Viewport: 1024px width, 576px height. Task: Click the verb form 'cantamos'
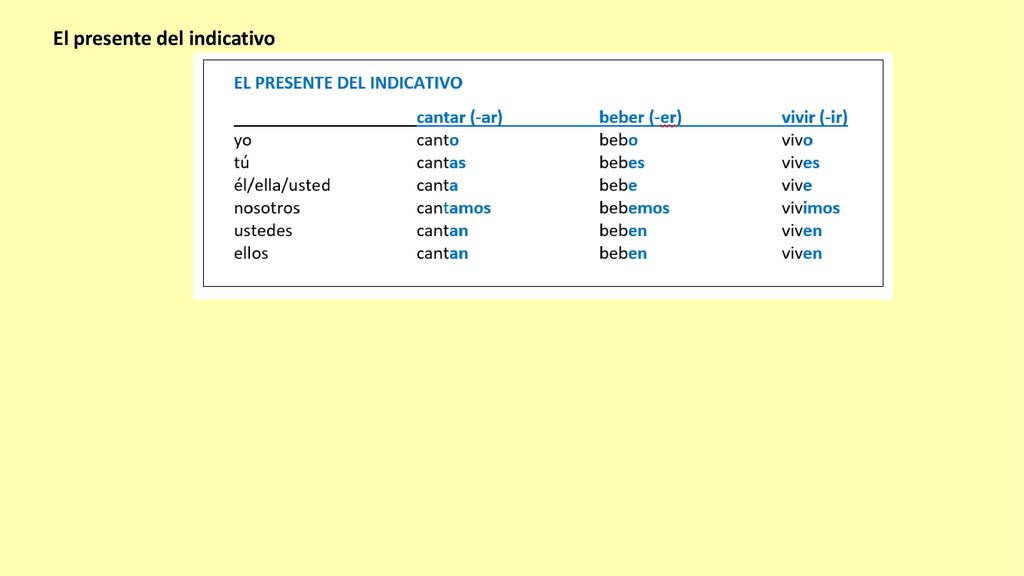(x=454, y=208)
